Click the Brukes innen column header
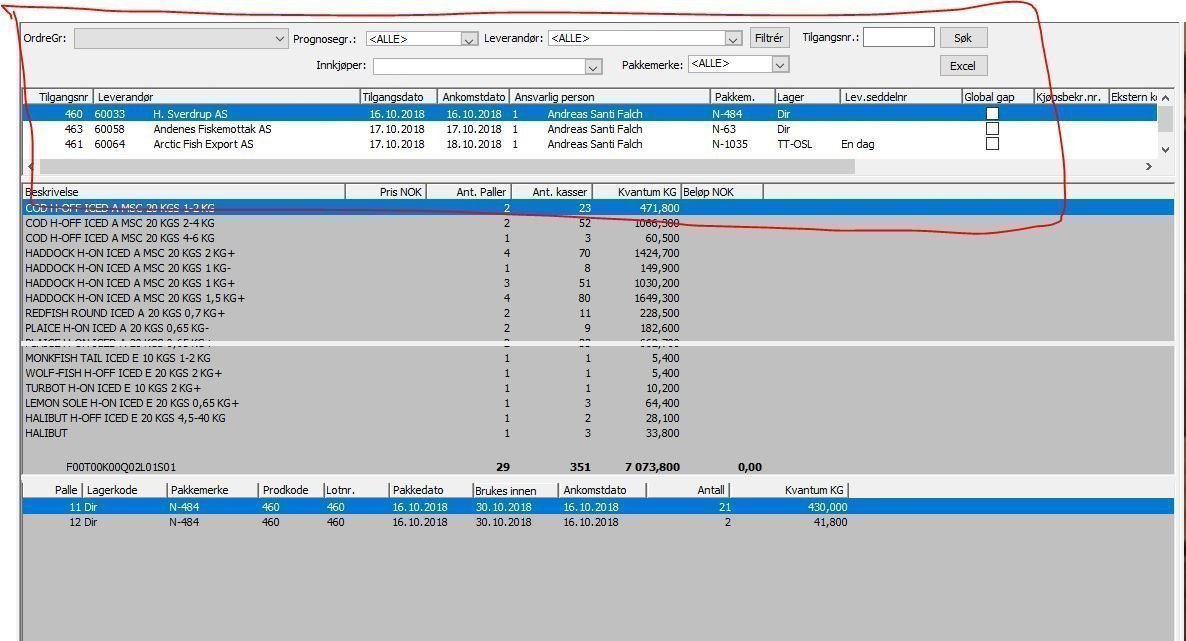 [515, 491]
